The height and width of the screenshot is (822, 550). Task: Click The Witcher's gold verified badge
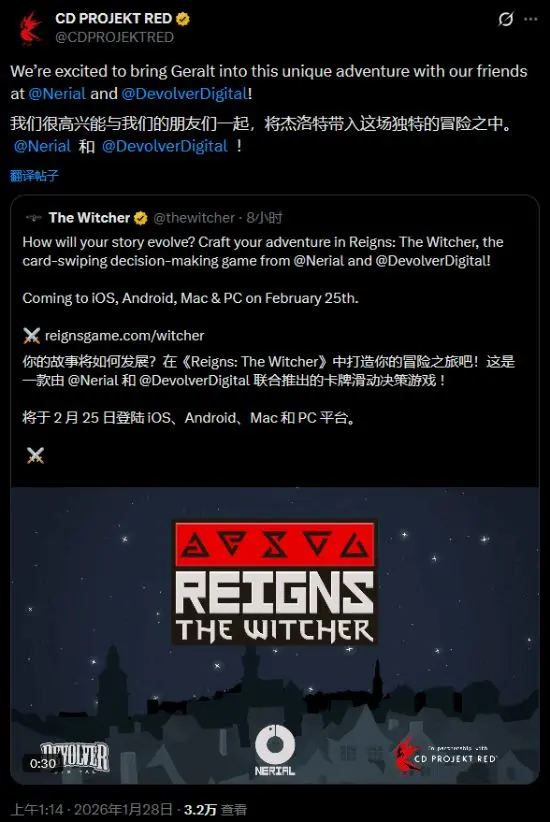[x=141, y=218]
